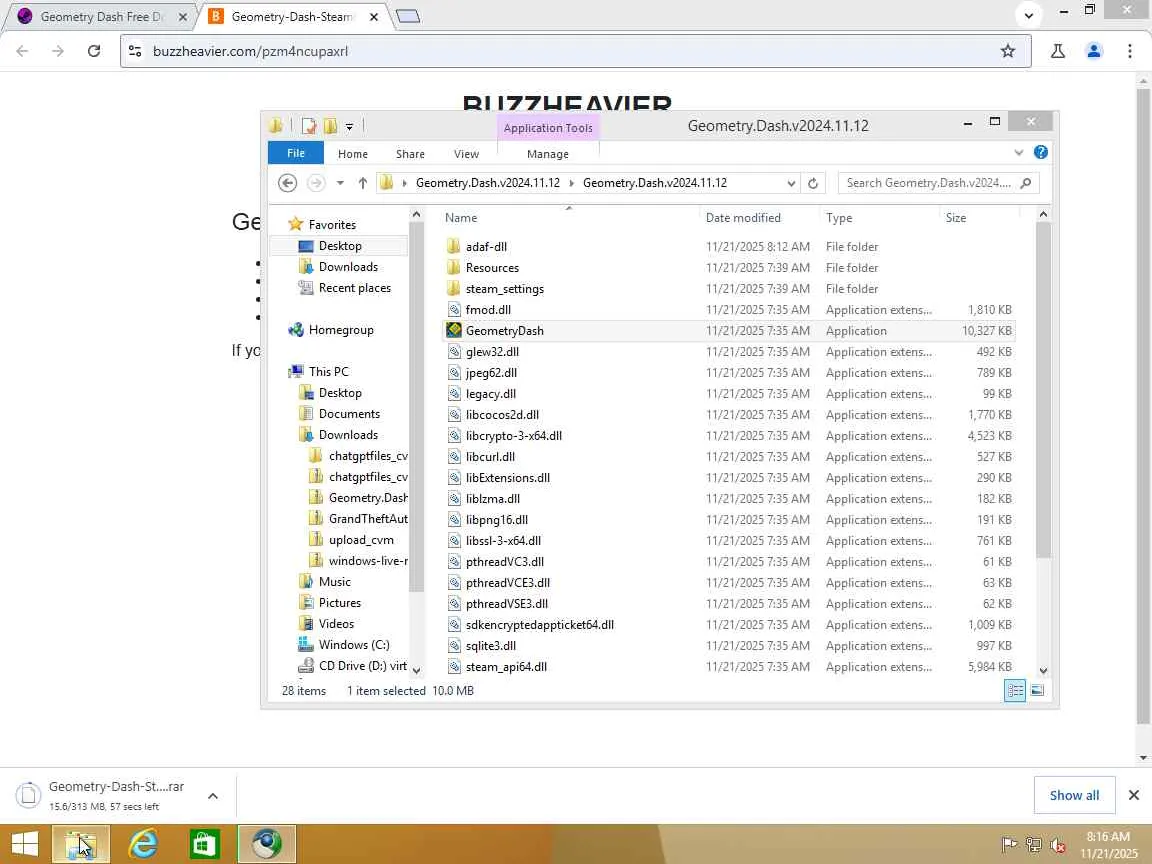Click the glew32.dll file icon
The image size is (1152, 864).
[x=454, y=352]
